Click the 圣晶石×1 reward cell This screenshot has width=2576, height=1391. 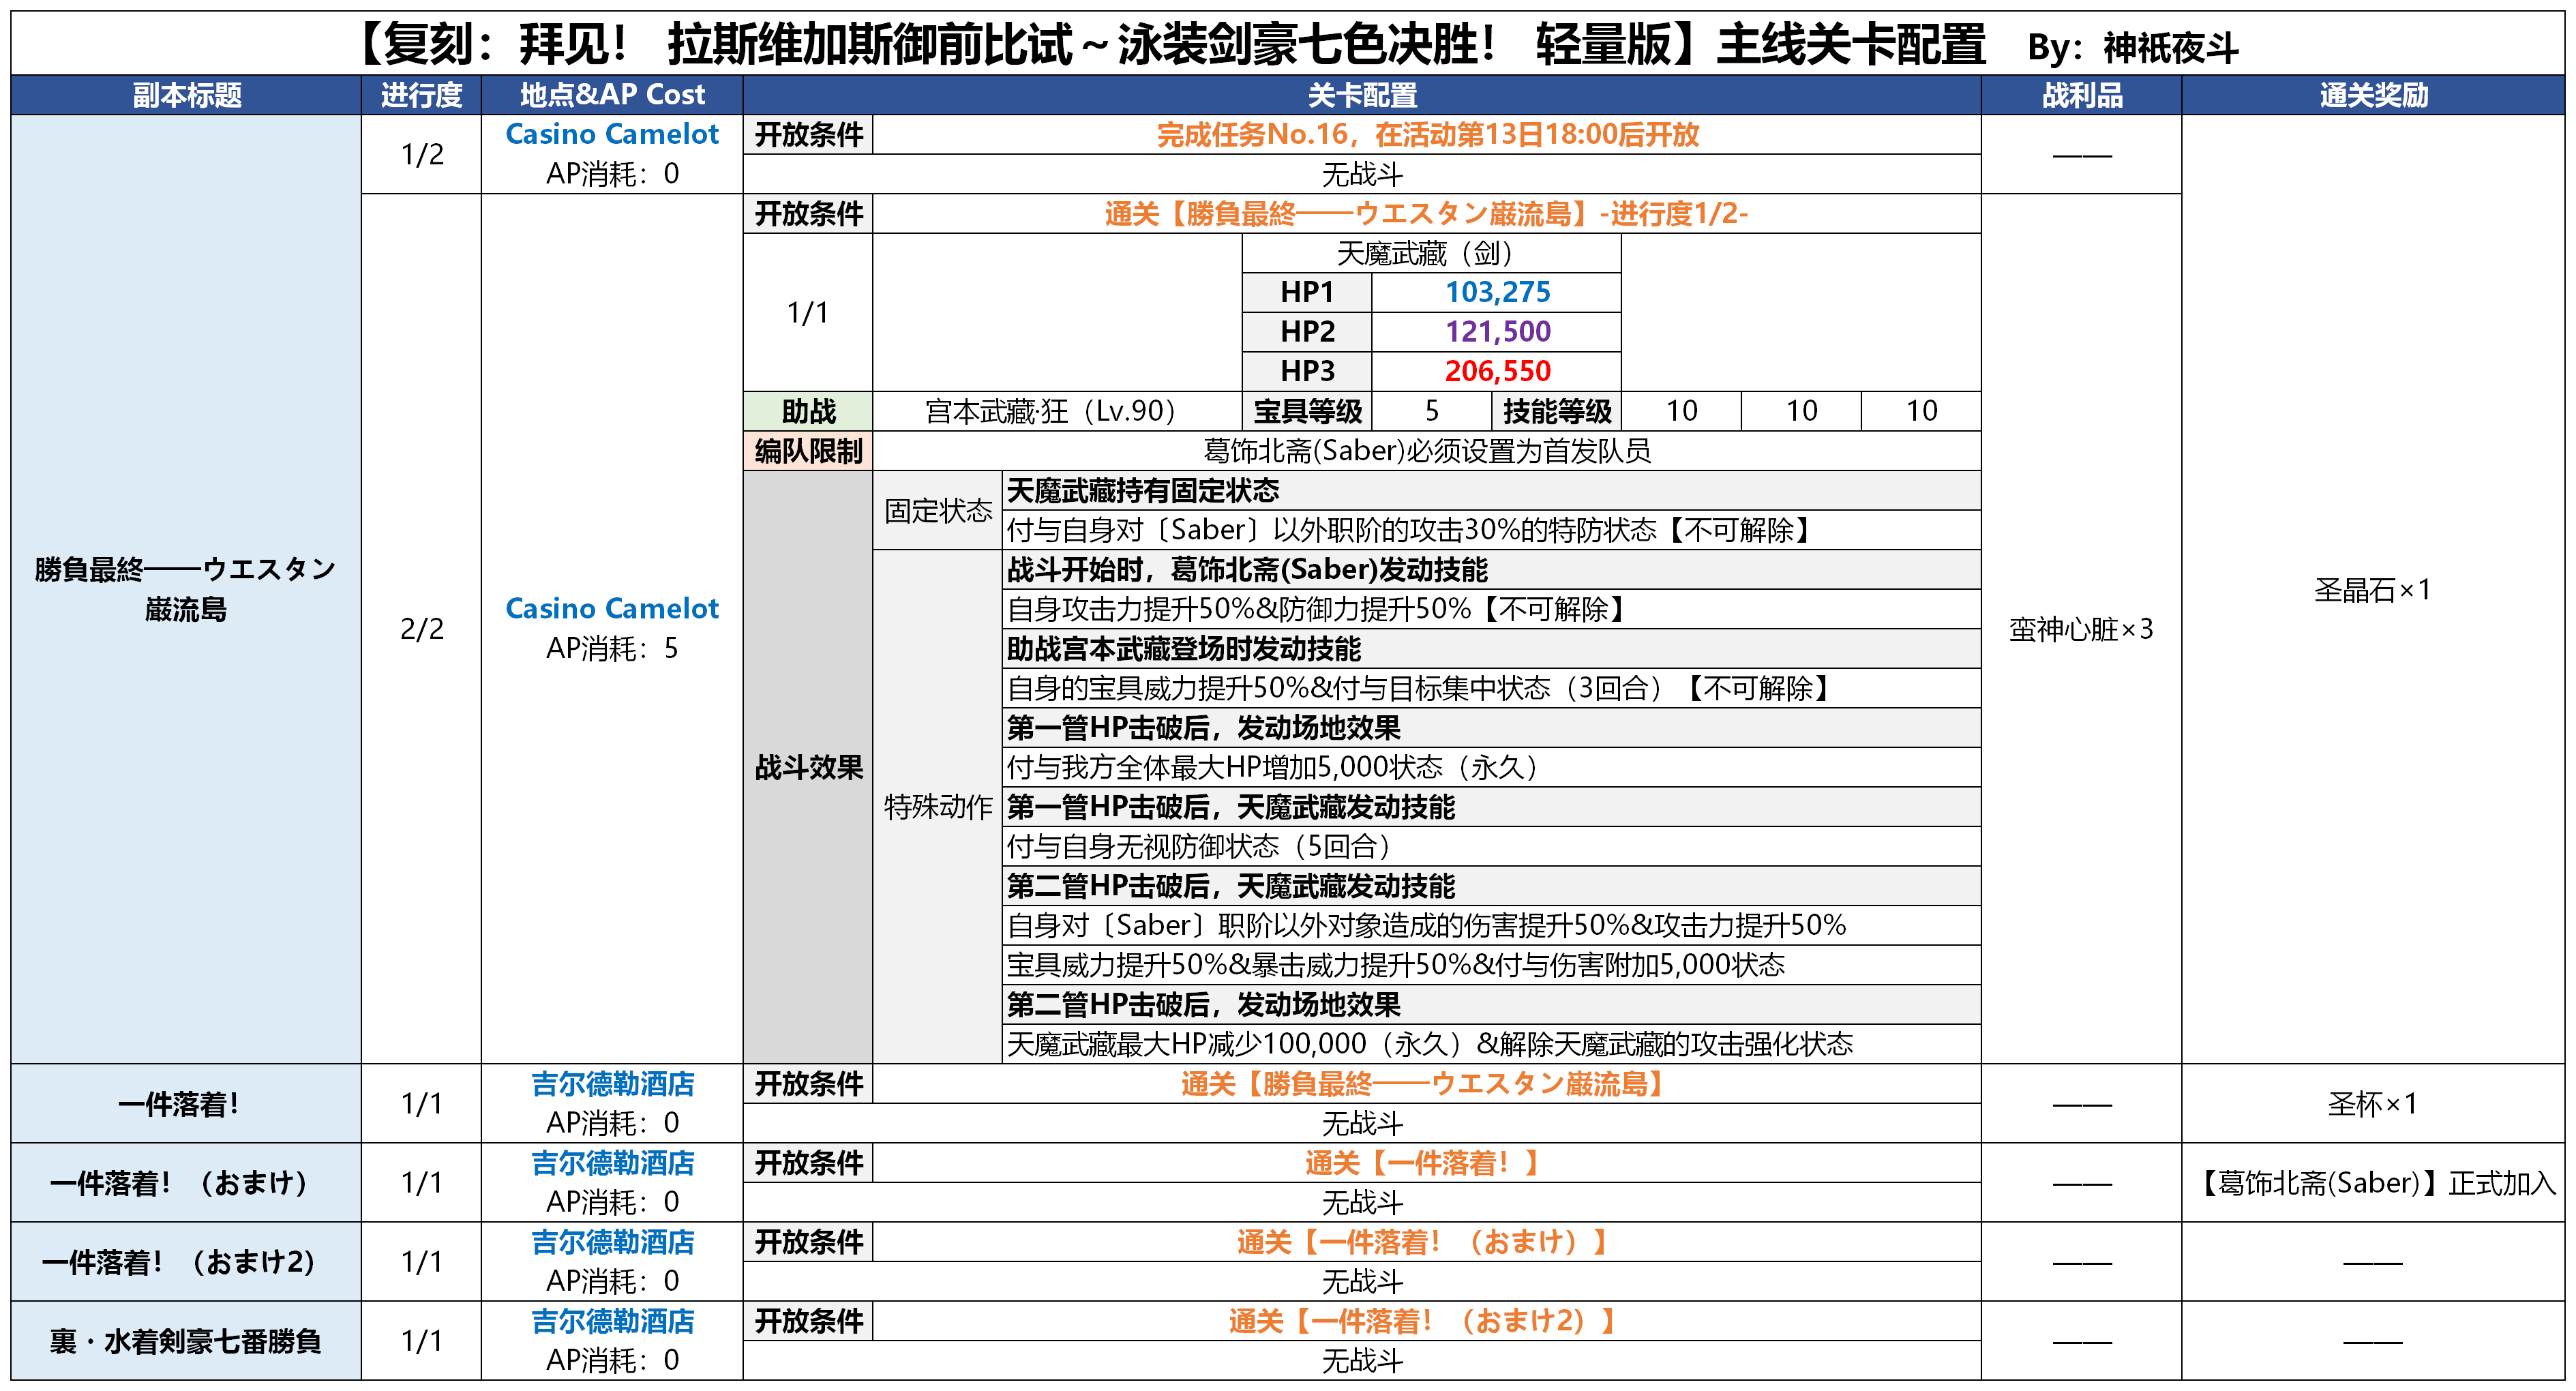[x=2373, y=589]
